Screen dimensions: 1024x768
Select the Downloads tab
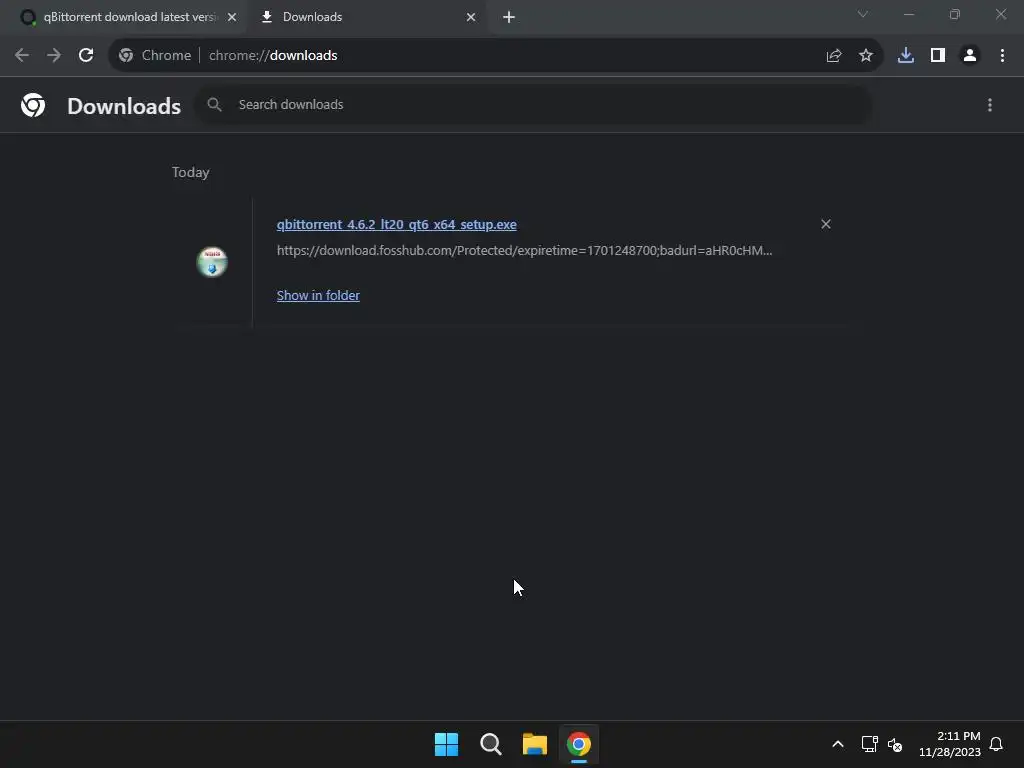tap(366, 18)
